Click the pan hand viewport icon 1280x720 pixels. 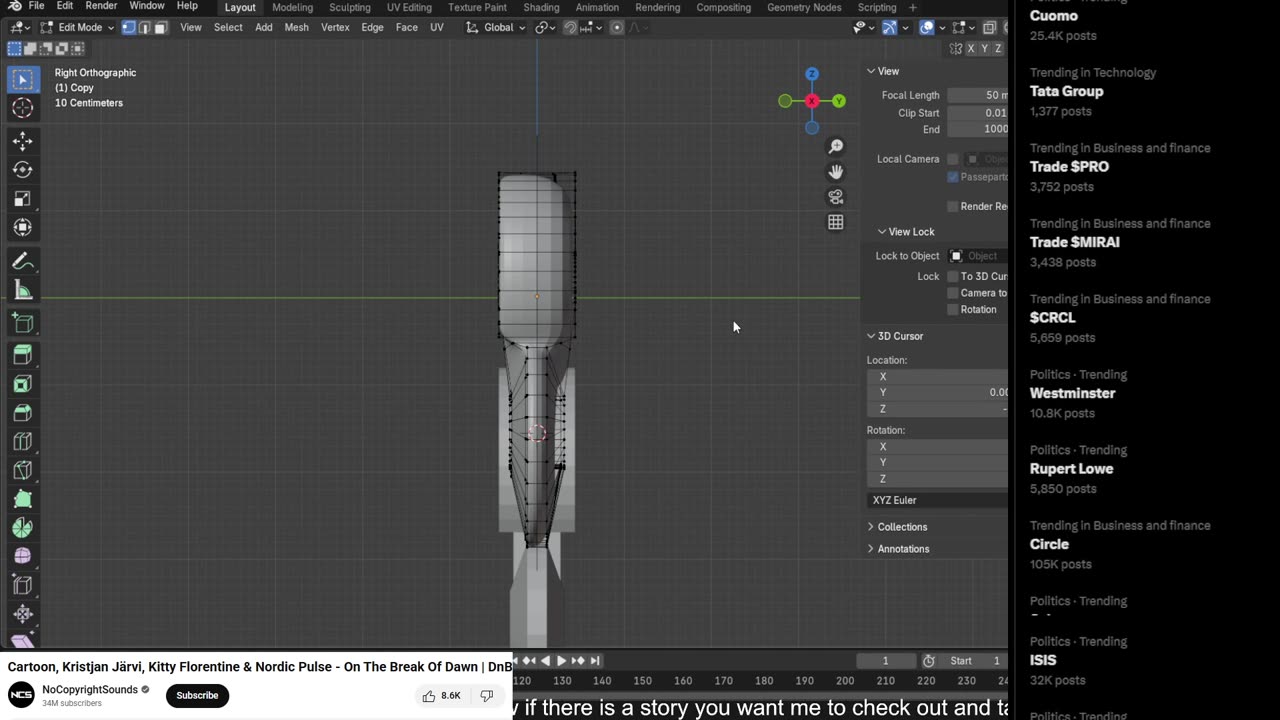point(836,172)
